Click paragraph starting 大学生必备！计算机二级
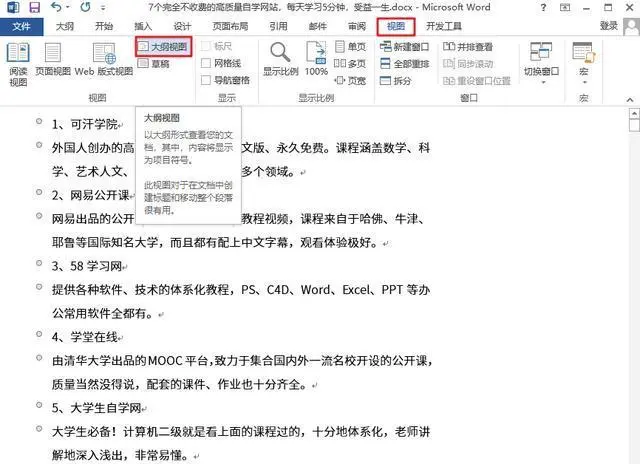Image resolution: width=640 pixels, height=464 pixels. click(241, 444)
